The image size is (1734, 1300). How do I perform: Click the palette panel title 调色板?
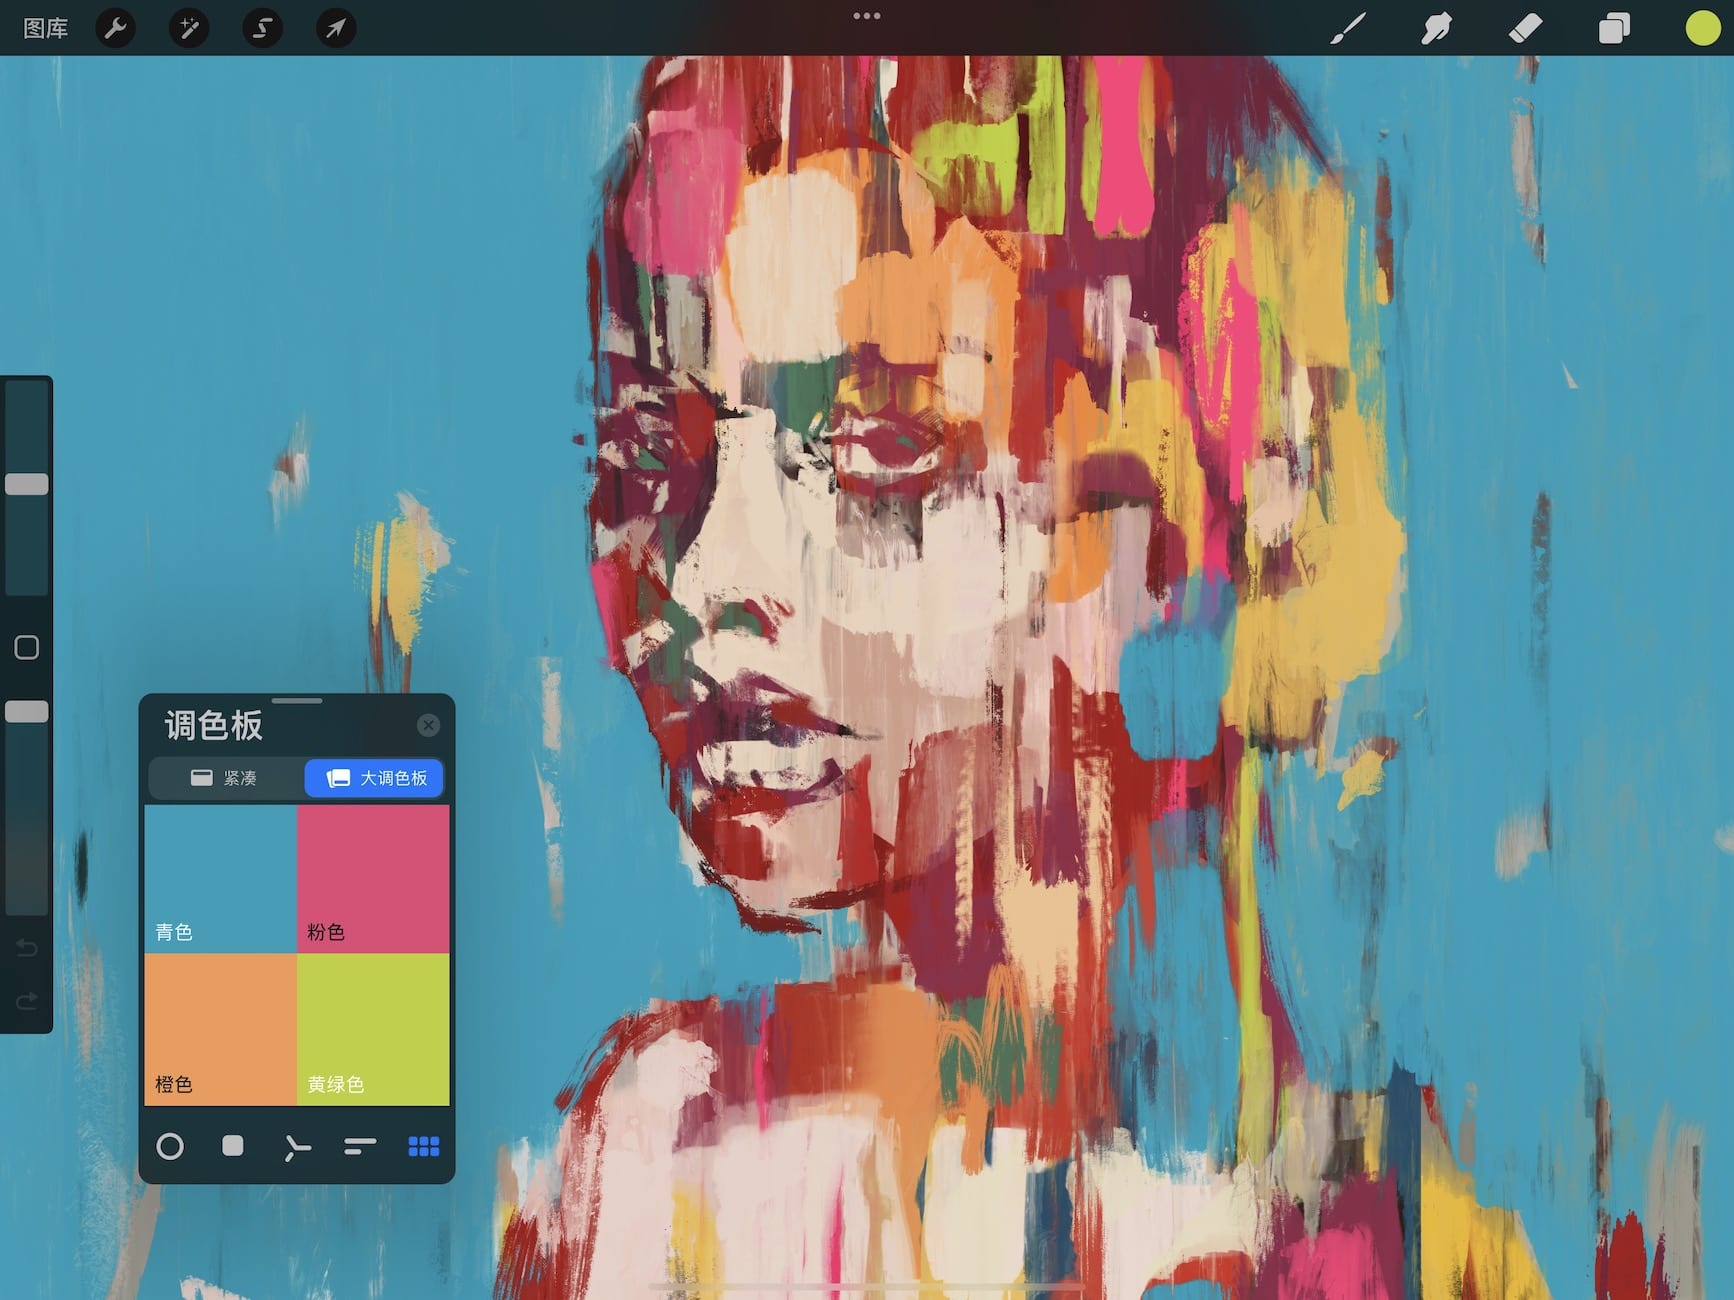point(214,726)
